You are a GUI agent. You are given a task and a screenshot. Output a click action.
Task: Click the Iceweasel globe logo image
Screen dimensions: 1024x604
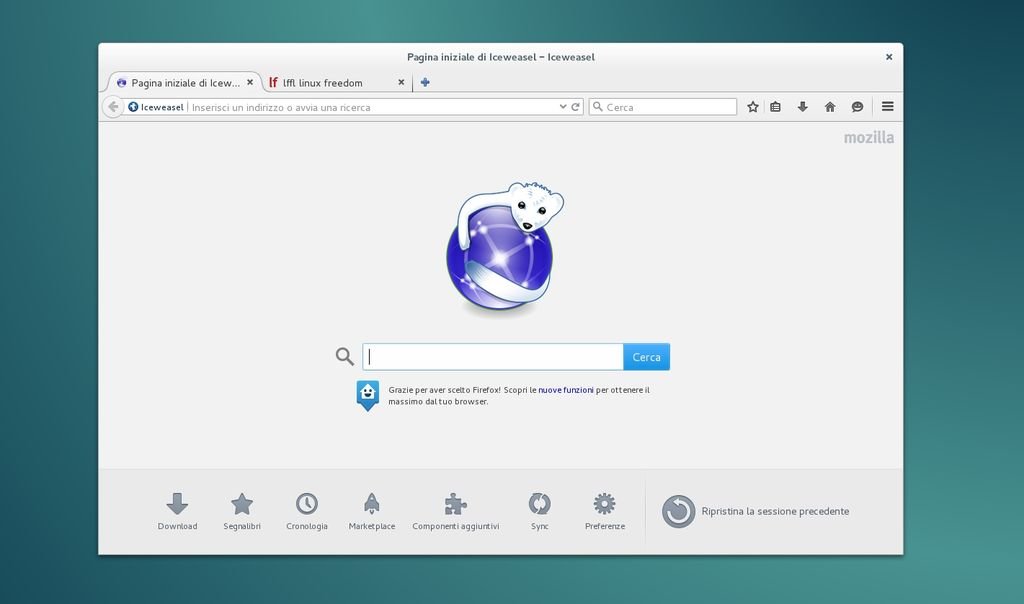click(504, 249)
